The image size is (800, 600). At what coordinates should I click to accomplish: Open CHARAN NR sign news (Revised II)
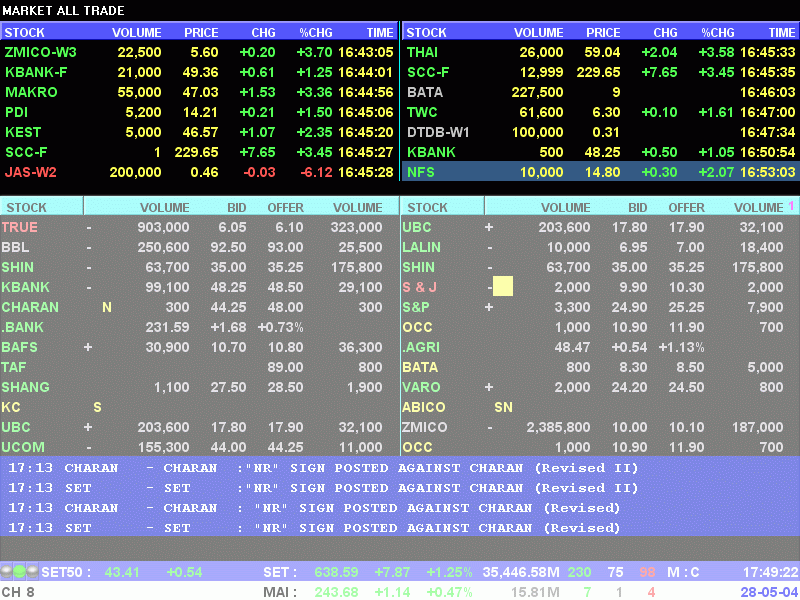(x=323, y=468)
